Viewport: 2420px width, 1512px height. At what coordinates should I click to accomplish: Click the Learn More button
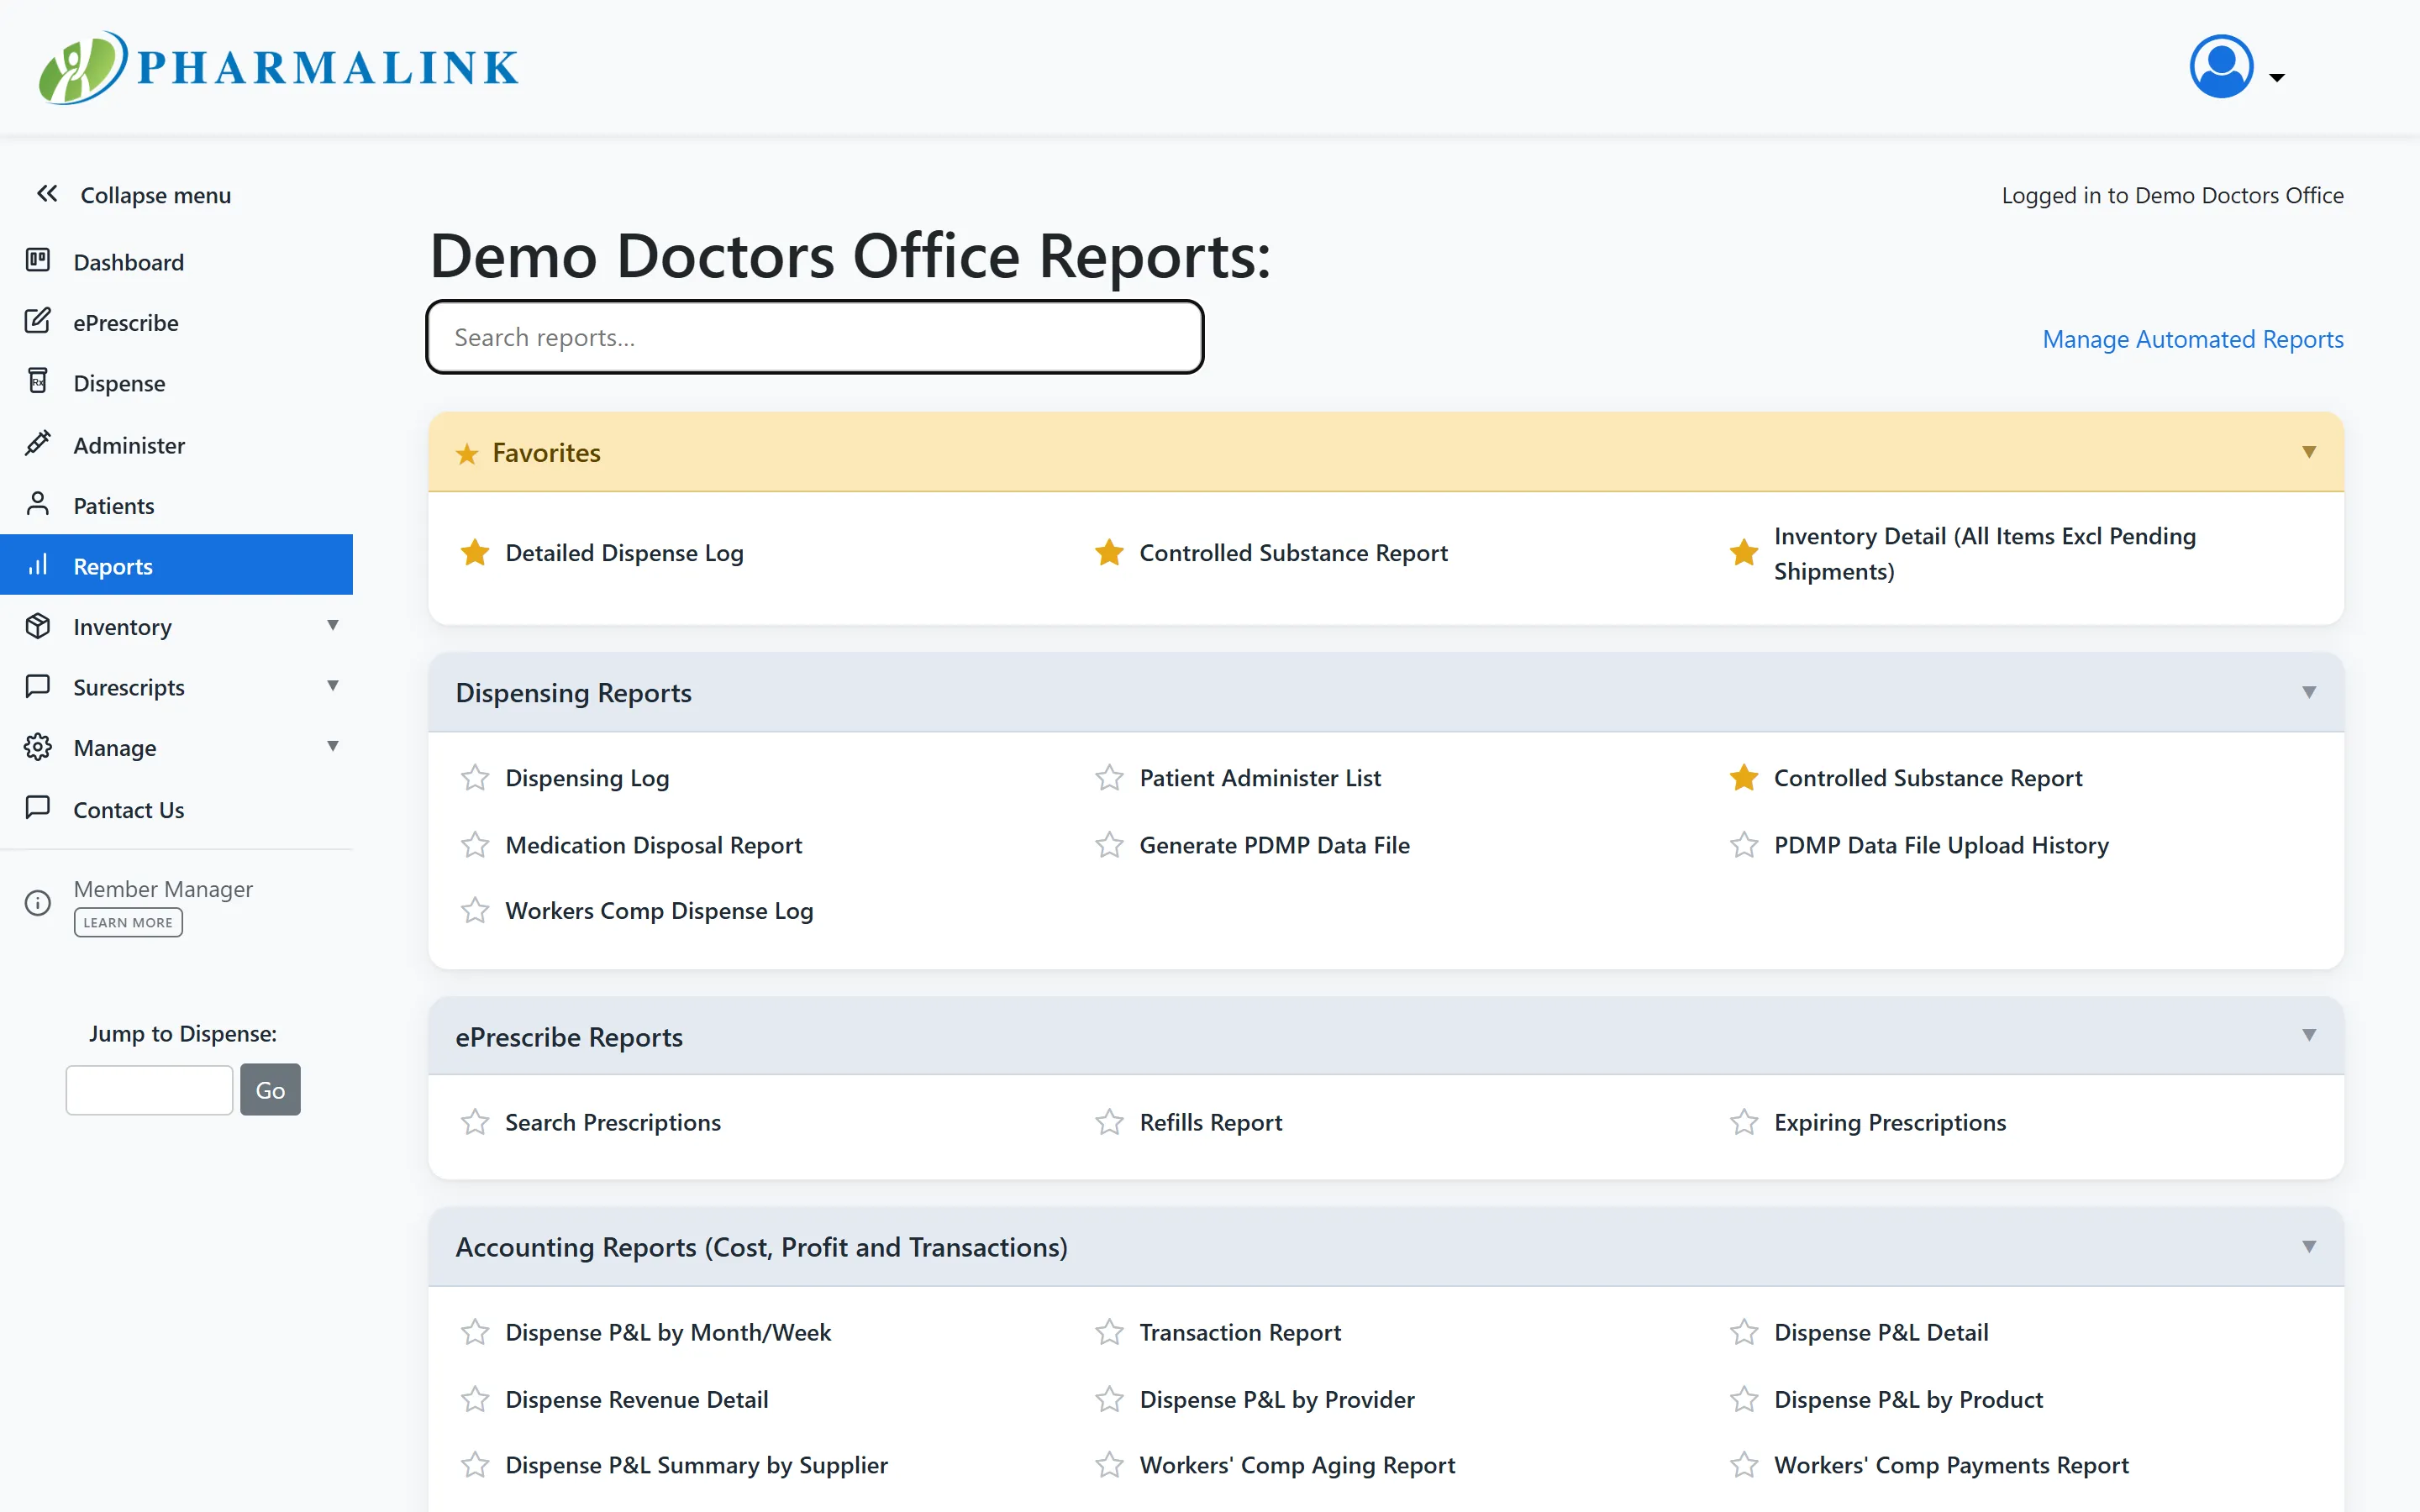(128, 922)
